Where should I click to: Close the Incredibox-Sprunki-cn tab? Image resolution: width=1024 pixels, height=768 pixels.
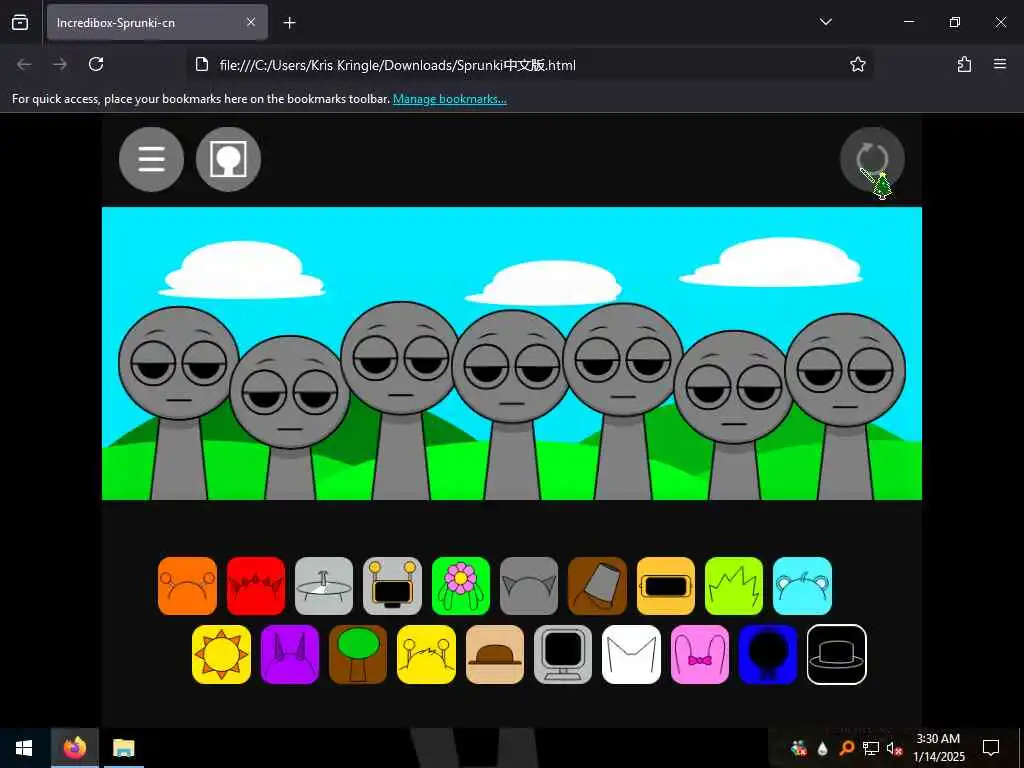coord(251,22)
